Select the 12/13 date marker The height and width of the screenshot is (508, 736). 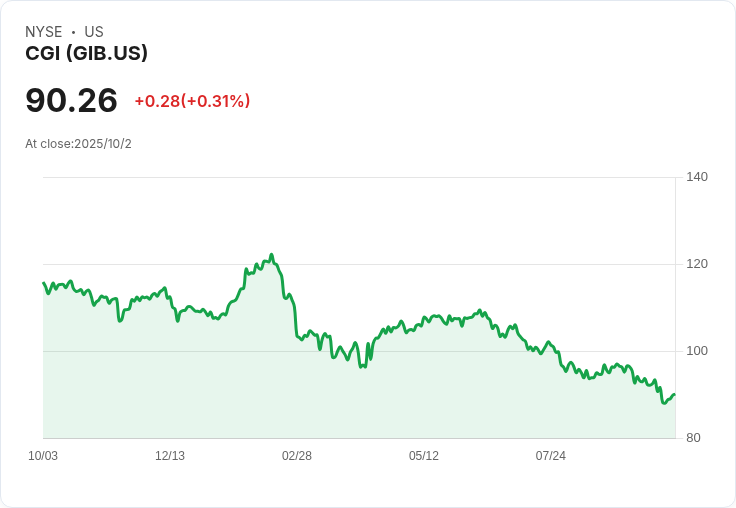click(x=170, y=456)
